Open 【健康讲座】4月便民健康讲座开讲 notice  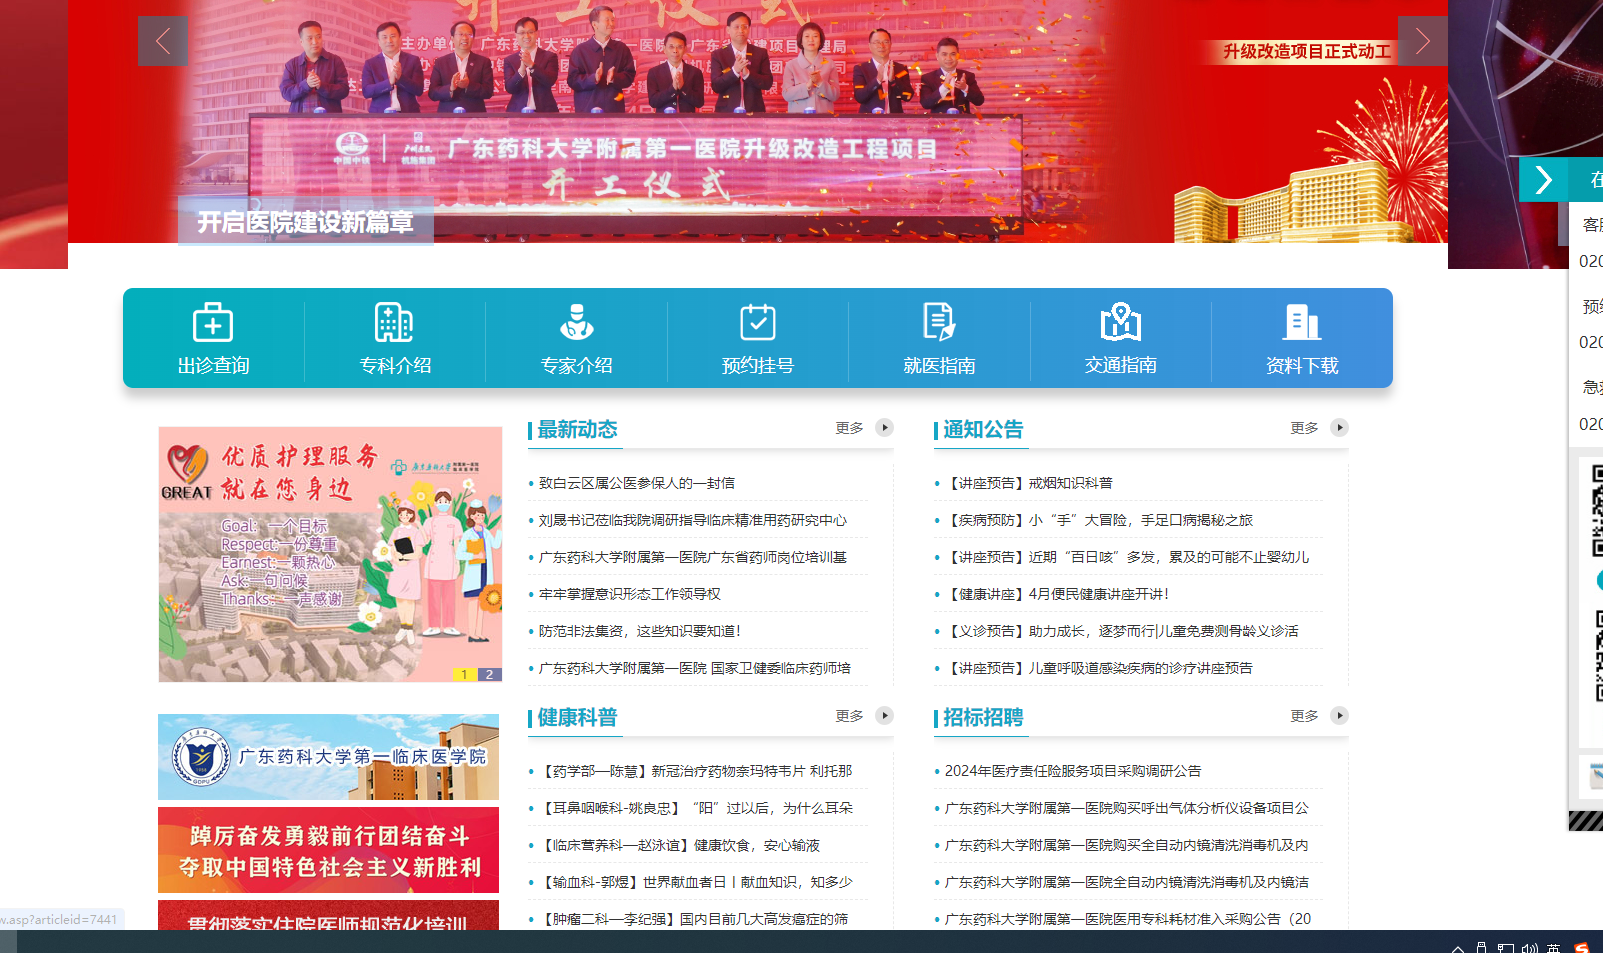pyautogui.click(x=1057, y=594)
